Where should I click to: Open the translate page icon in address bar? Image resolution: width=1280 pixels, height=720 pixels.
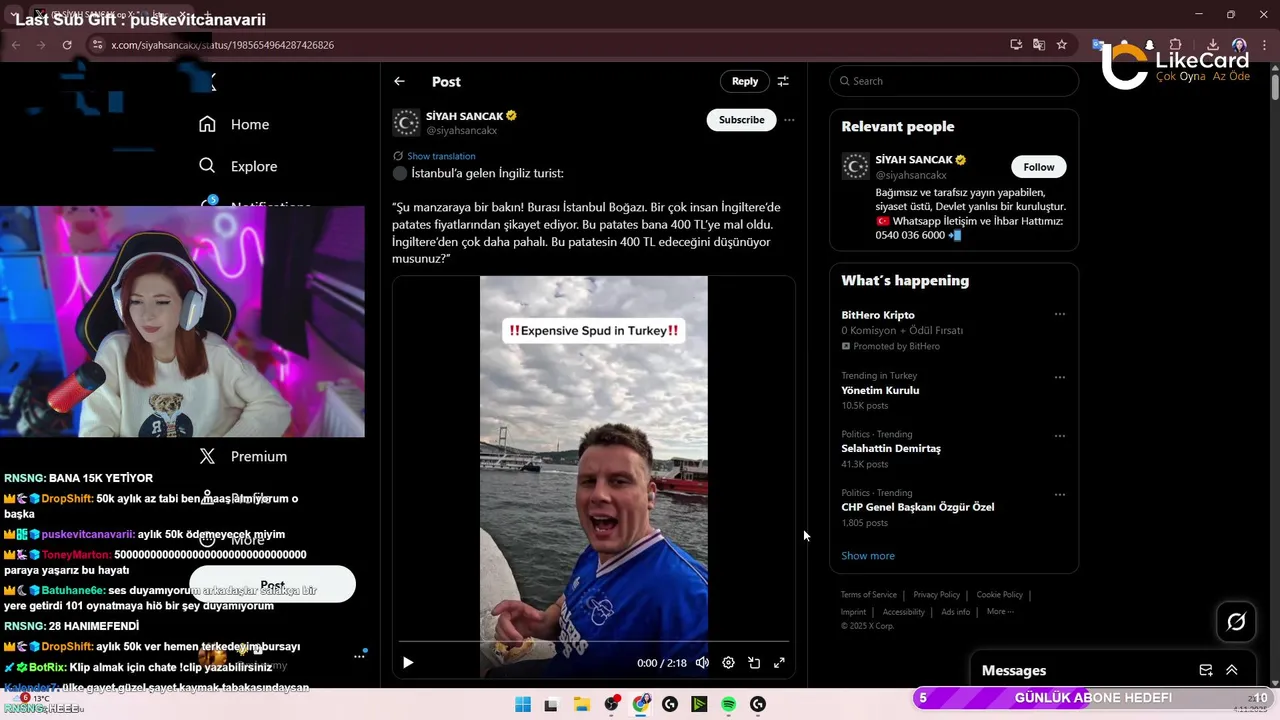[x=1039, y=45]
